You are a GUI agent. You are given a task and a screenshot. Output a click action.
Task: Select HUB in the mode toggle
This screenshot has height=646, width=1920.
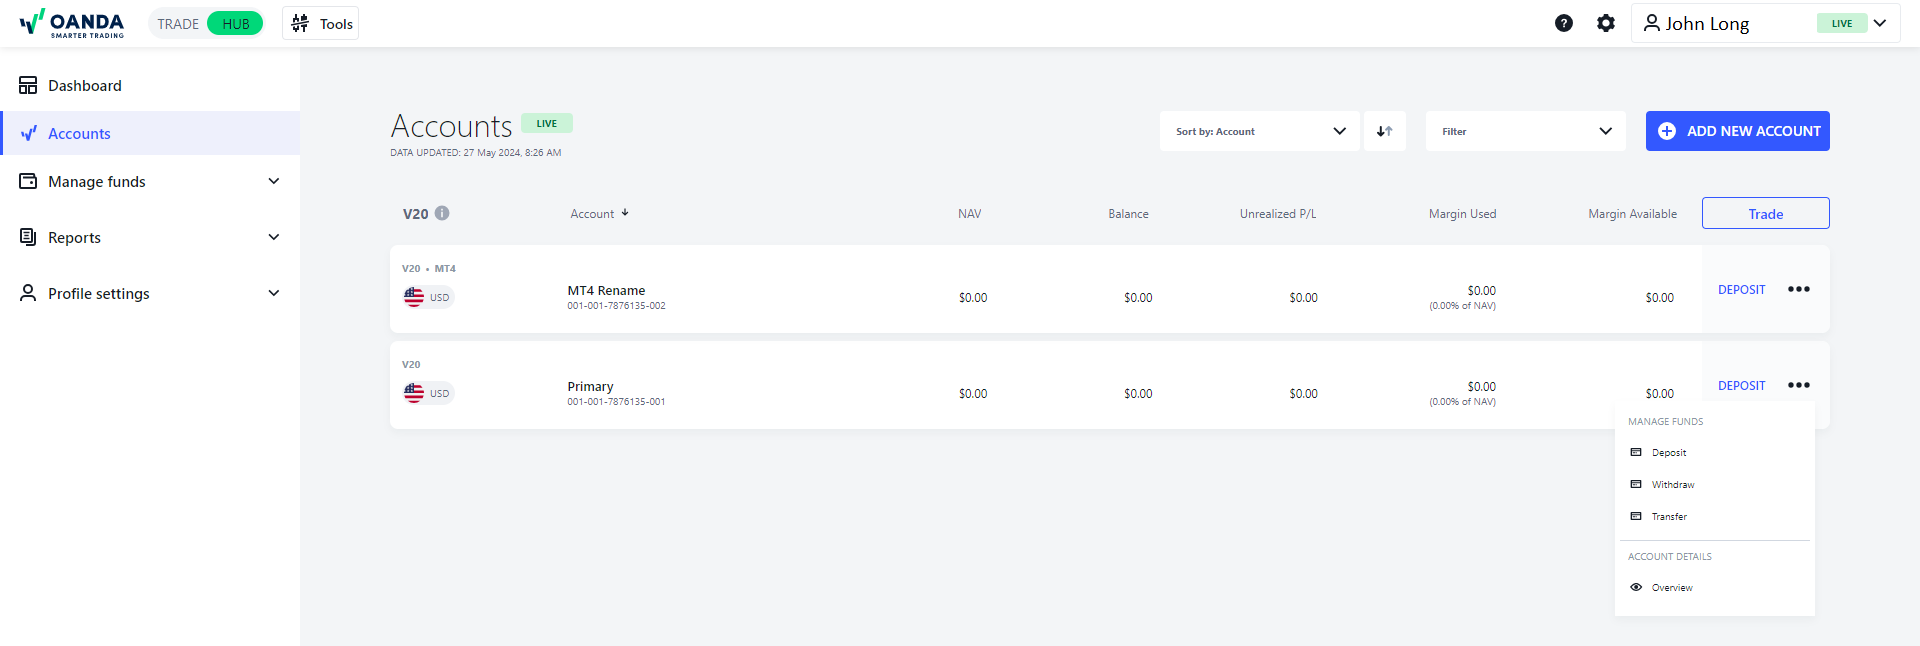point(236,24)
